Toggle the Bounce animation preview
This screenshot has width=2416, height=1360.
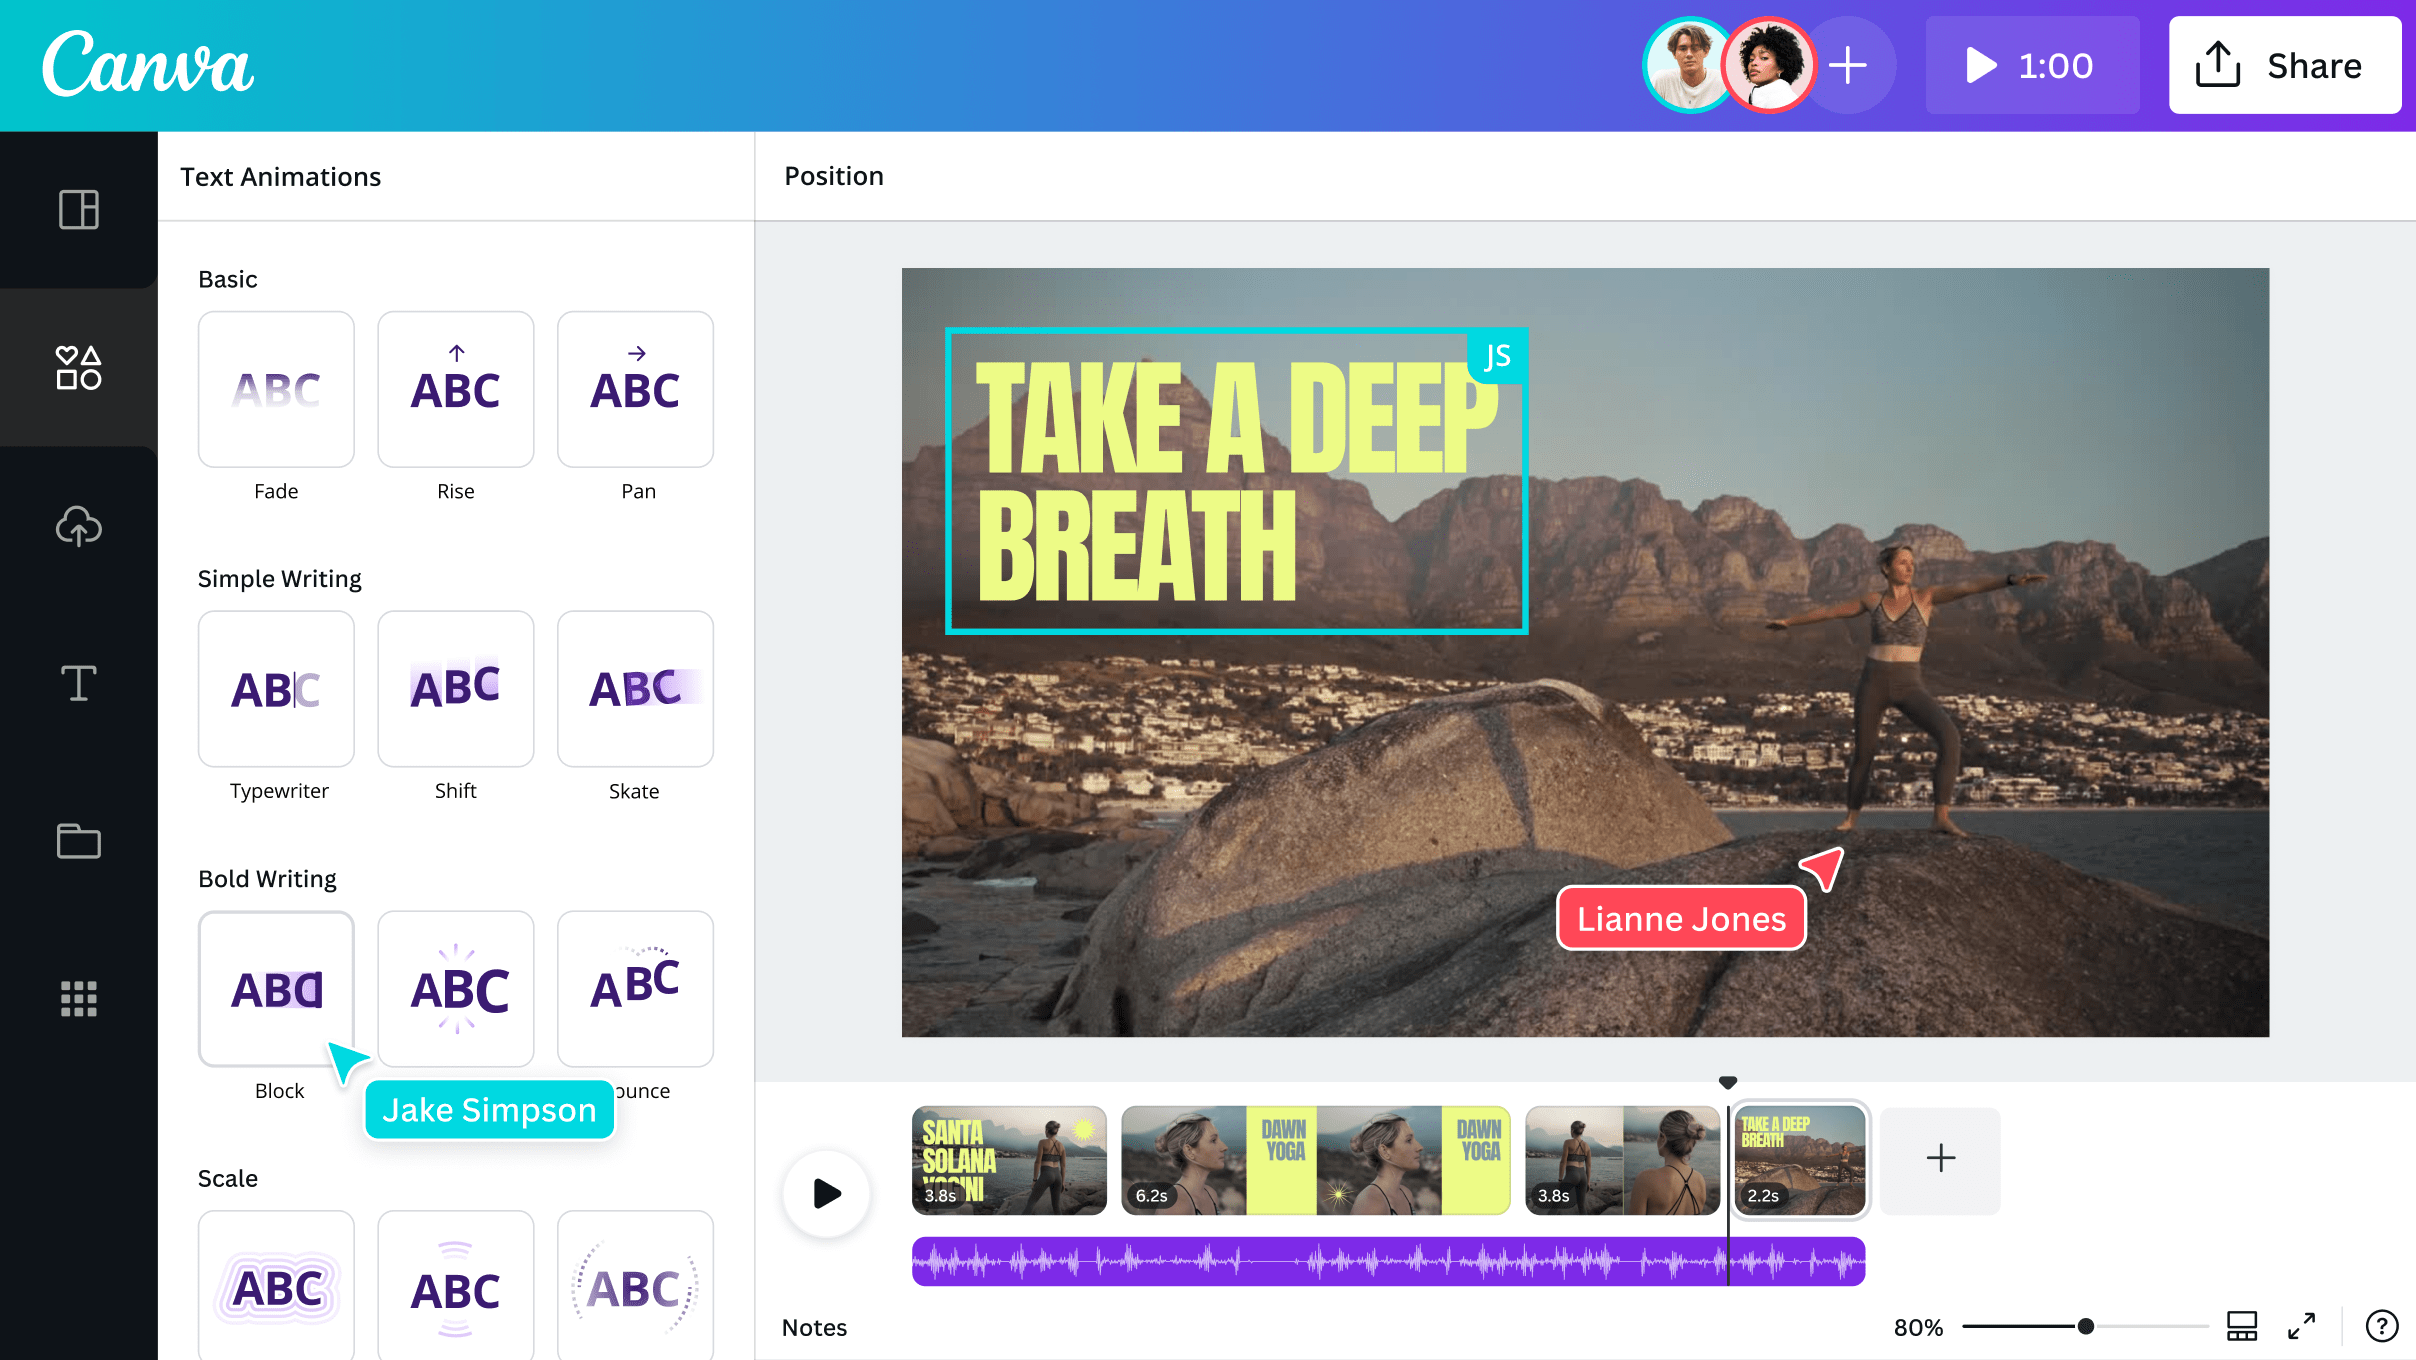pyautogui.click(x=634, y=987)
